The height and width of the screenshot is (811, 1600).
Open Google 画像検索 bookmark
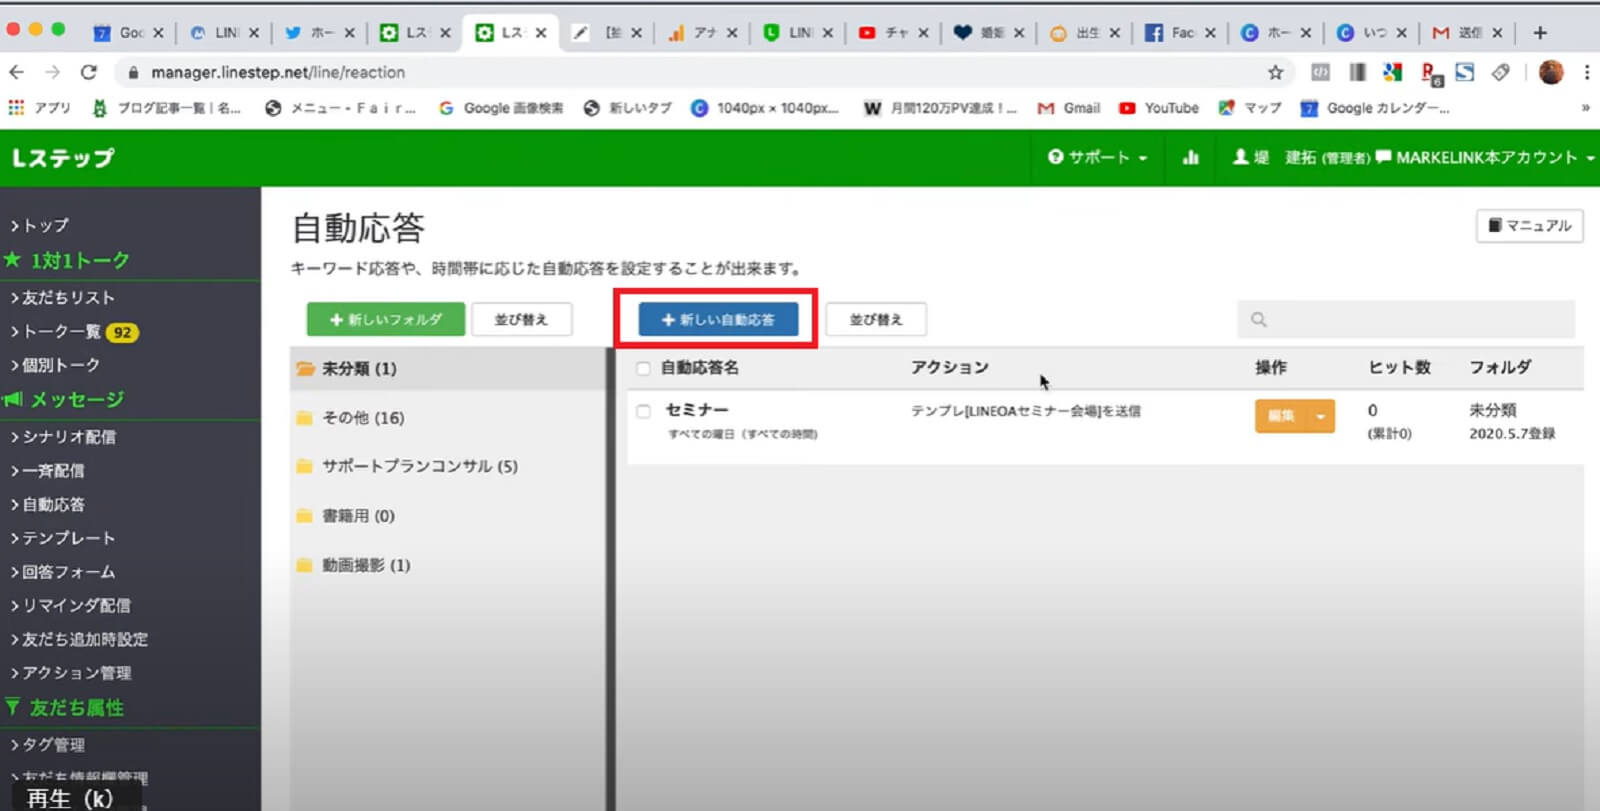pyautogui.click(x=501, y=108)
